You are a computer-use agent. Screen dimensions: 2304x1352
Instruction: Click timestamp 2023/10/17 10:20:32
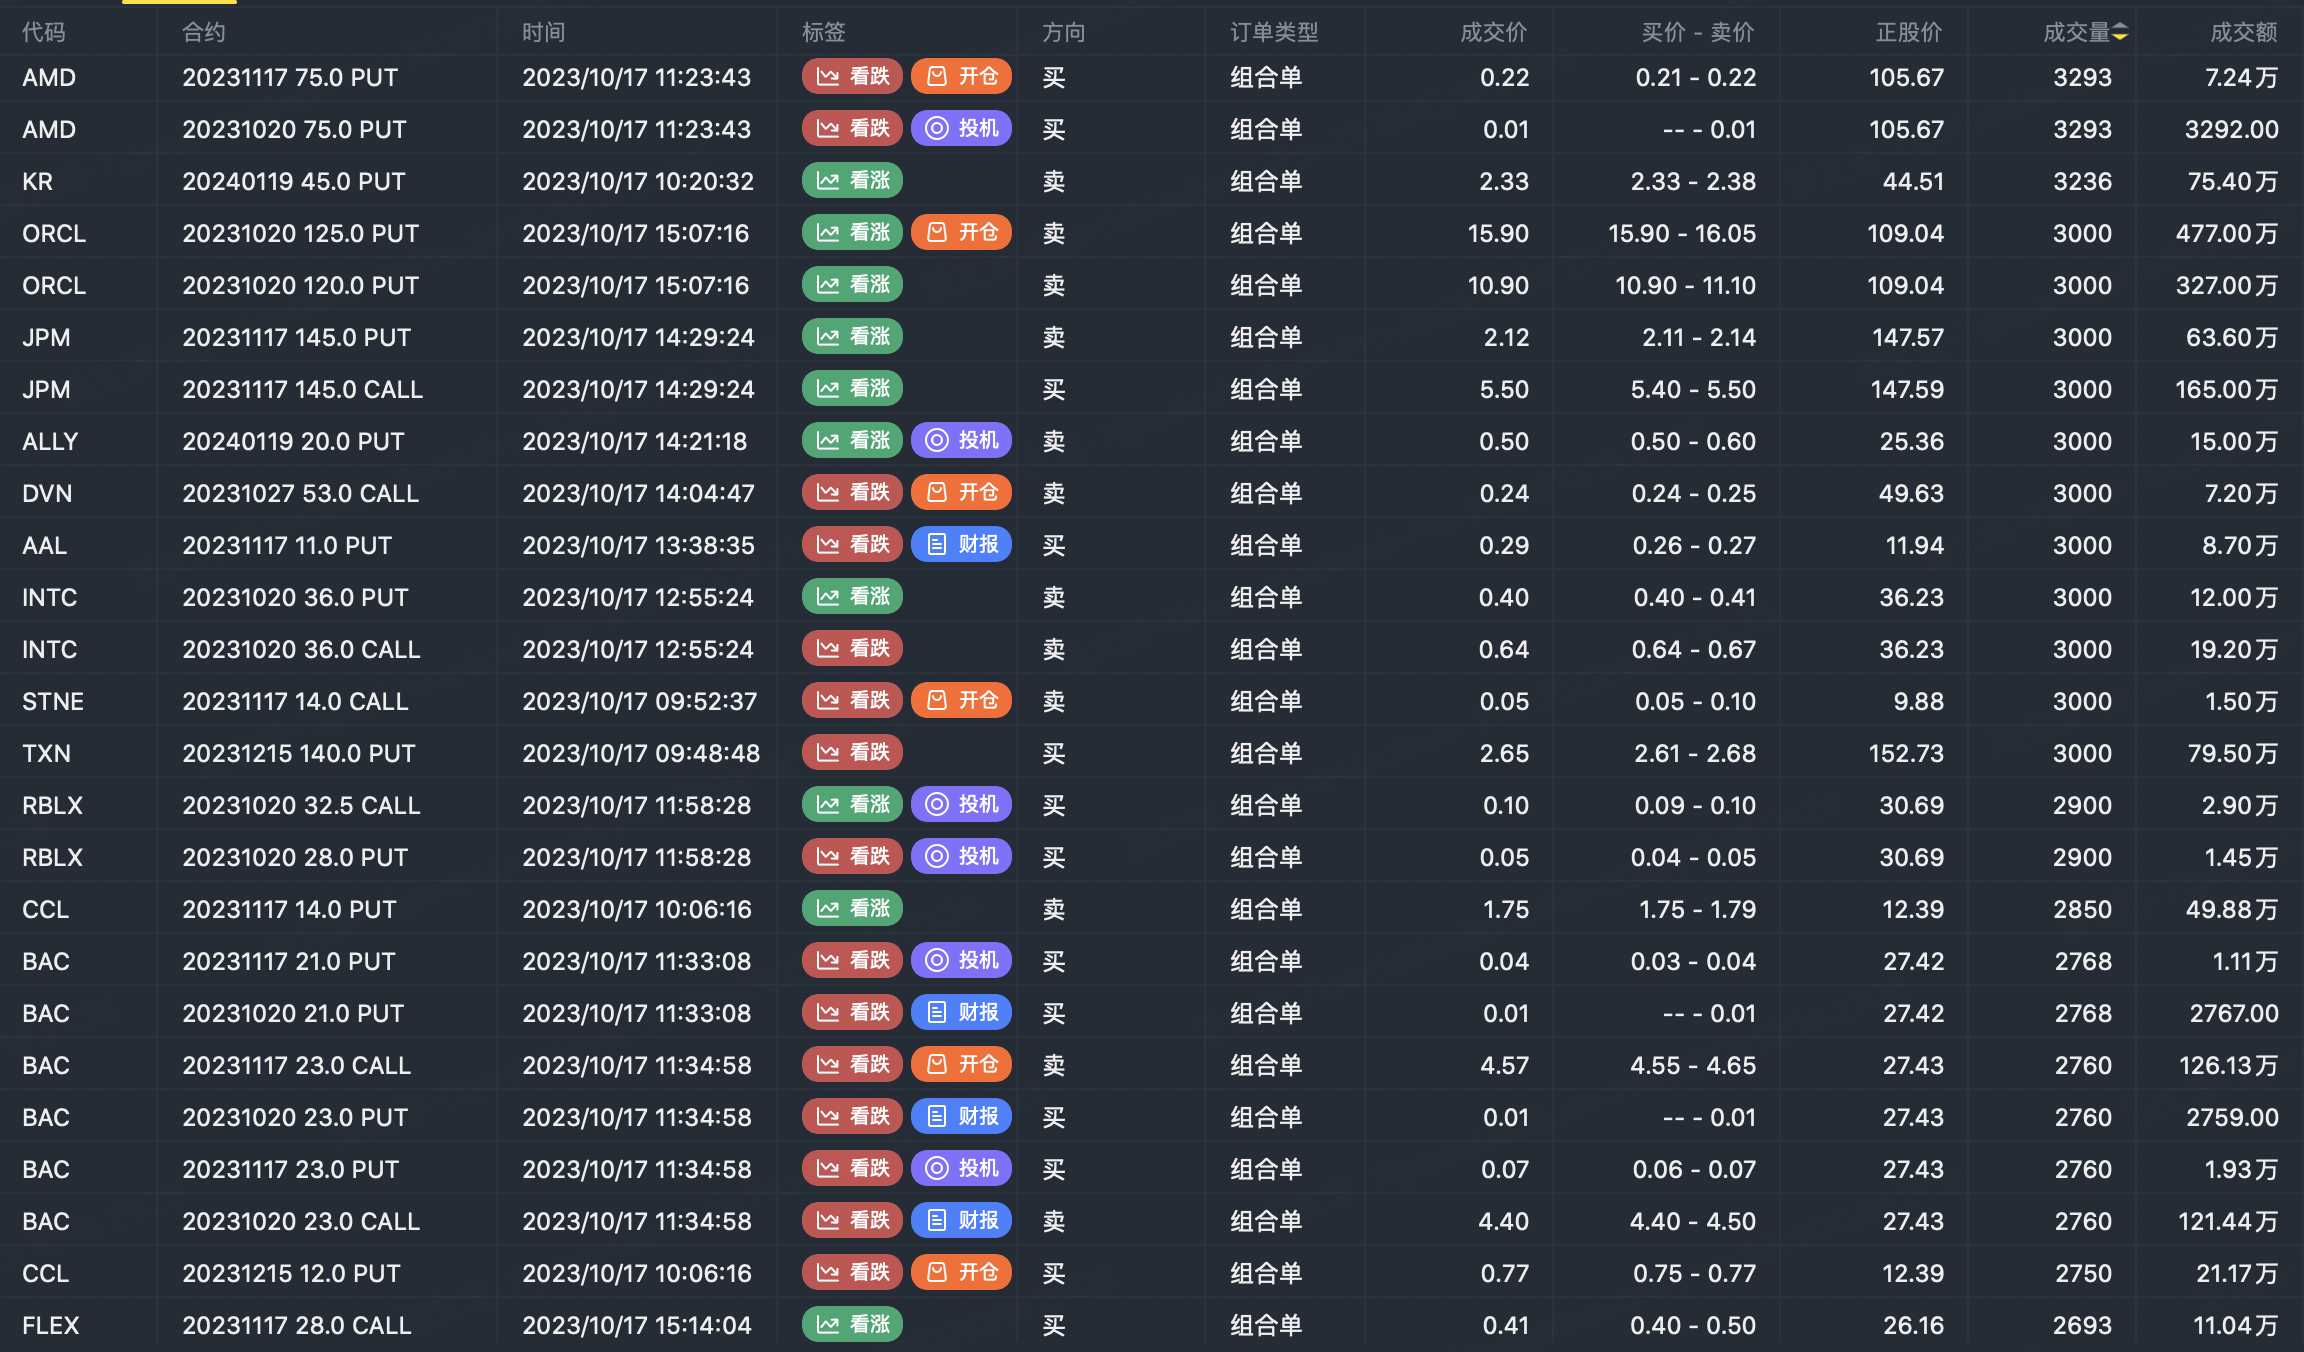(638, 181)
